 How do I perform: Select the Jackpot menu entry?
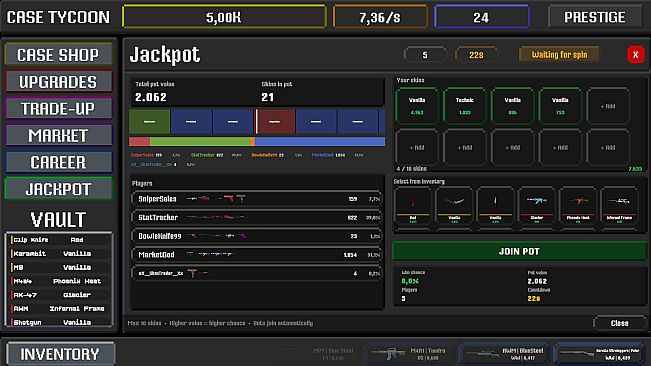pyautogui.click(x=58, y=189)
